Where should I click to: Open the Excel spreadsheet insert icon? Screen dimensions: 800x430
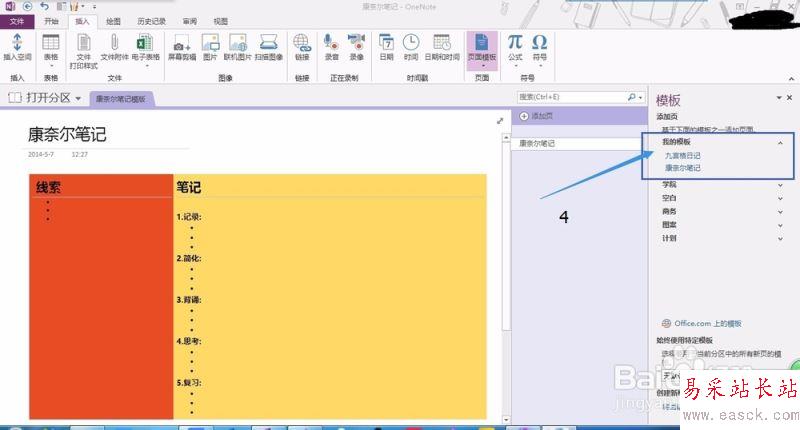click(145, 48)
